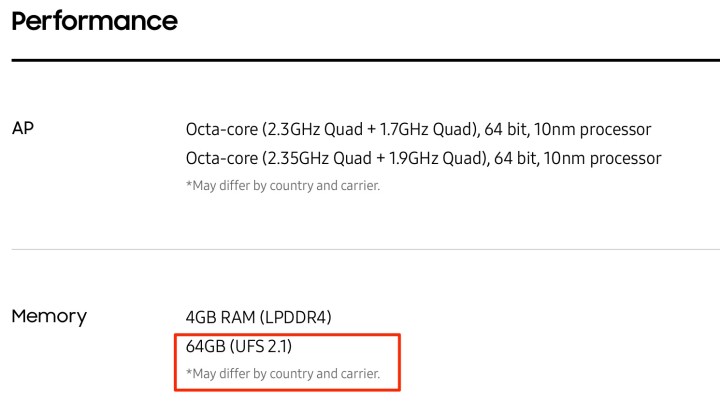Click the disclaimer note under AP specs
Screen dimensions: 720x410
click(283, 185)
